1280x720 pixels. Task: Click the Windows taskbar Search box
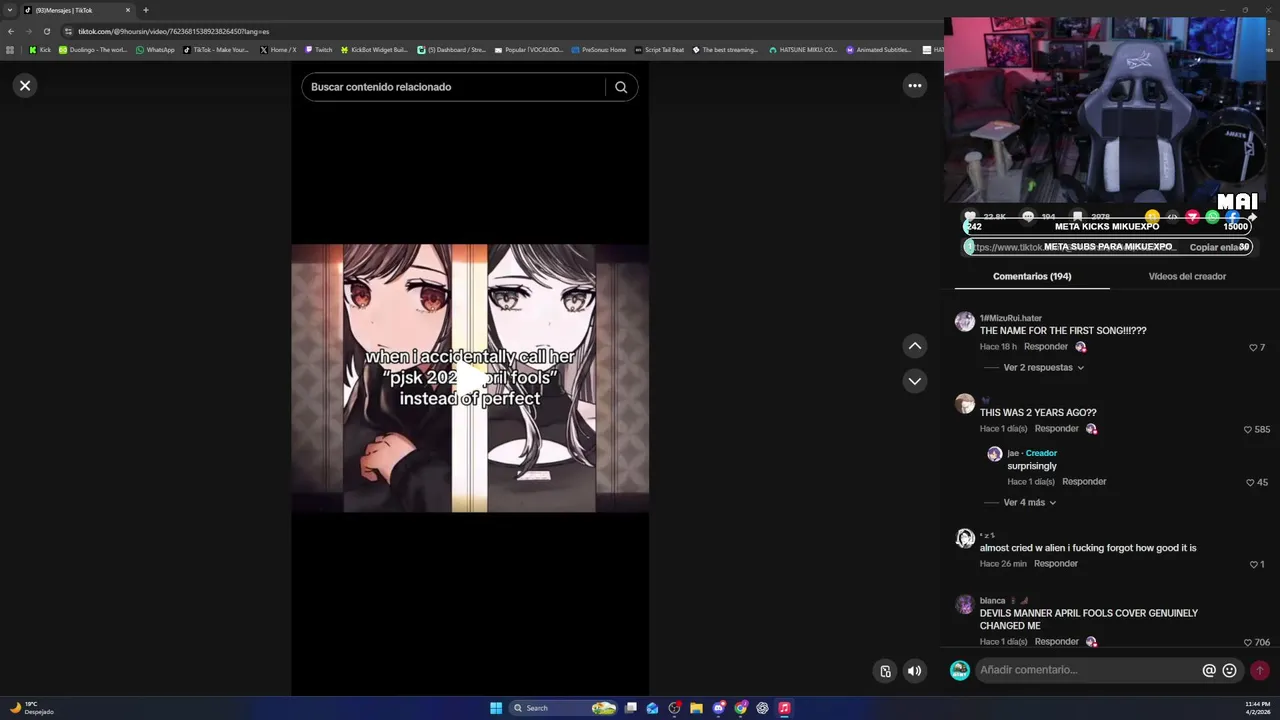(x=564, y=708)
